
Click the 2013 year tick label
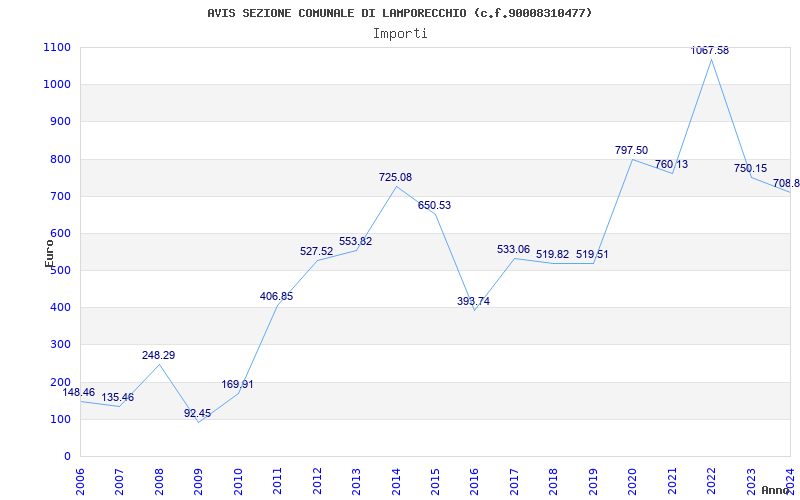point(356,482)
